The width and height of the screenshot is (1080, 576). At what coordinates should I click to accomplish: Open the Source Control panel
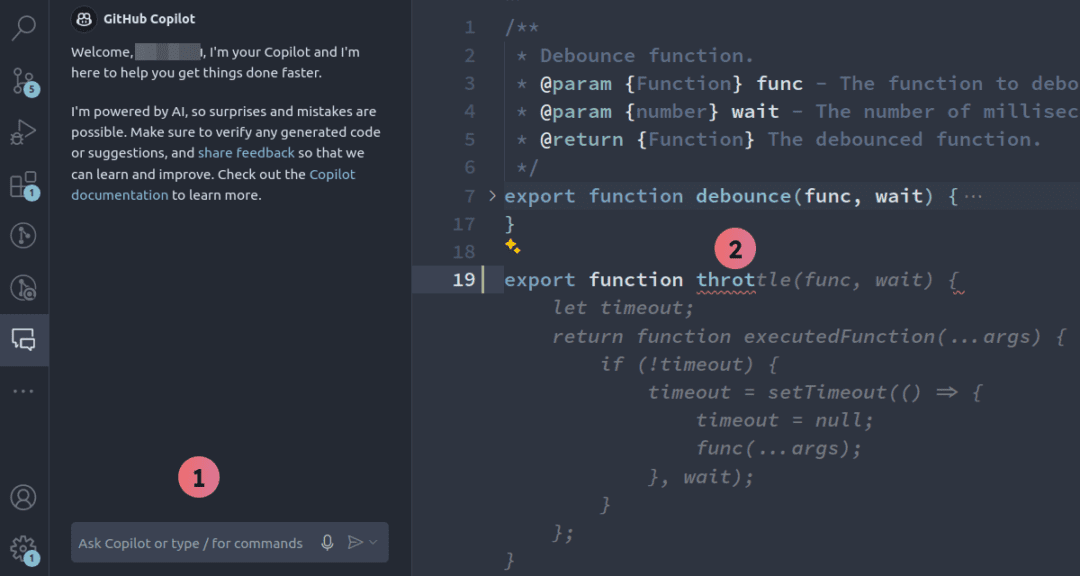pyautogui.click(x=24, y=82)
